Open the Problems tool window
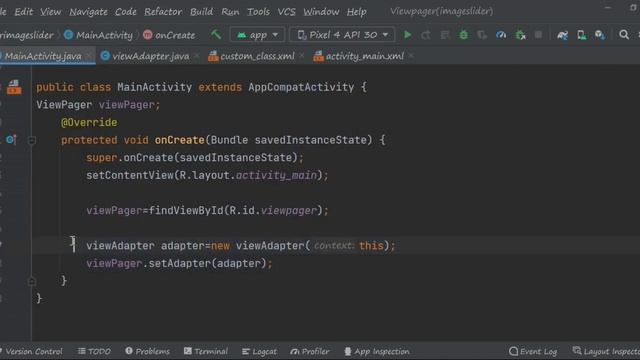This screenshot has width=640, height=360. [147, 351]
